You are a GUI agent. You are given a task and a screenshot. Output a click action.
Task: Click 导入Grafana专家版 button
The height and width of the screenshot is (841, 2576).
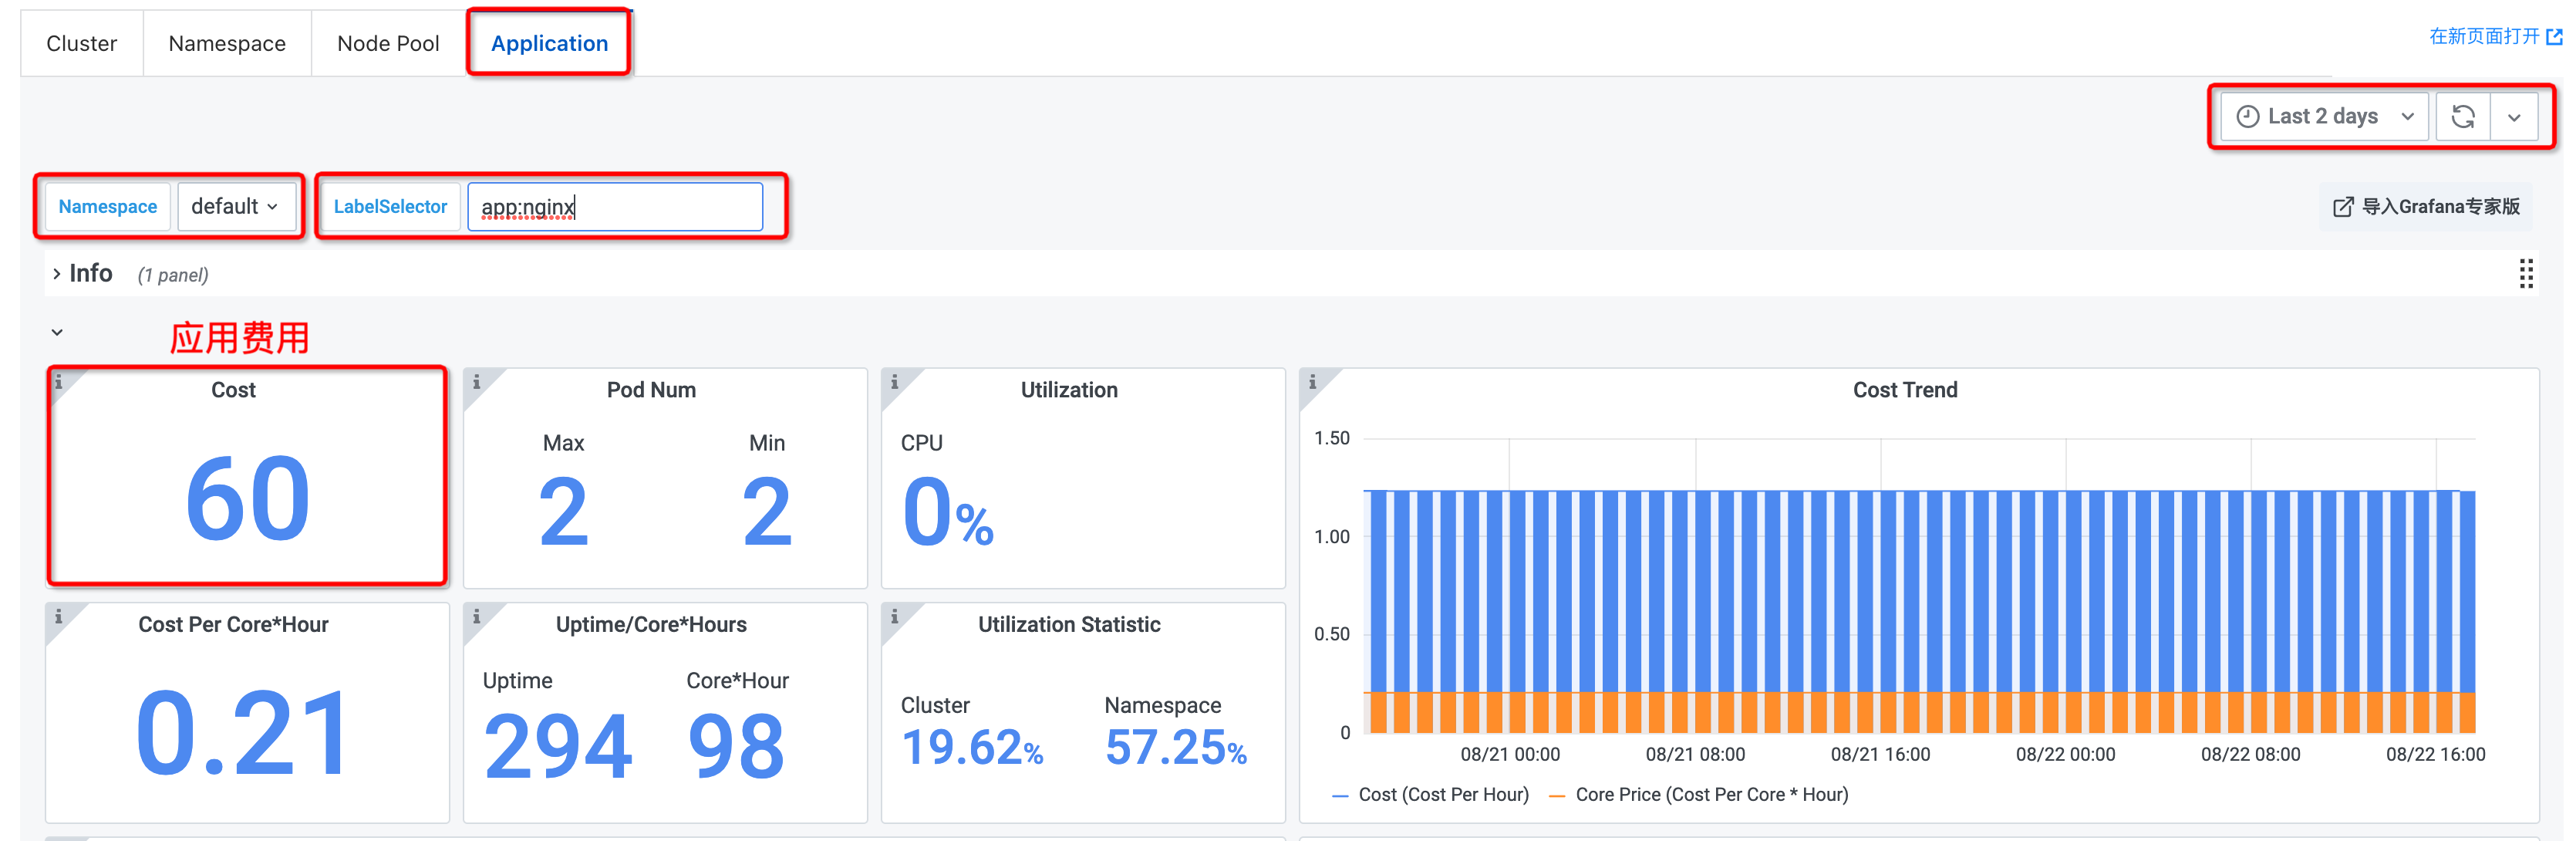pos(2426,207)
